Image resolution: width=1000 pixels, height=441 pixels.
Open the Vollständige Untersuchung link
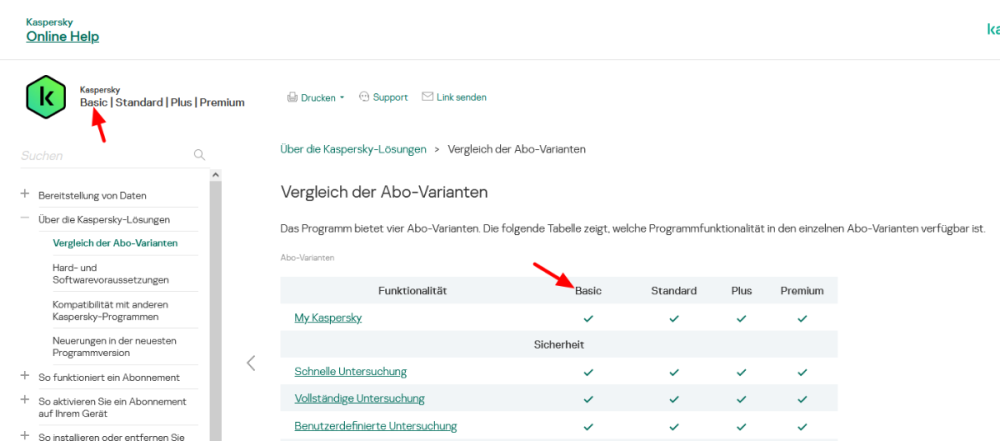[359, 399]
